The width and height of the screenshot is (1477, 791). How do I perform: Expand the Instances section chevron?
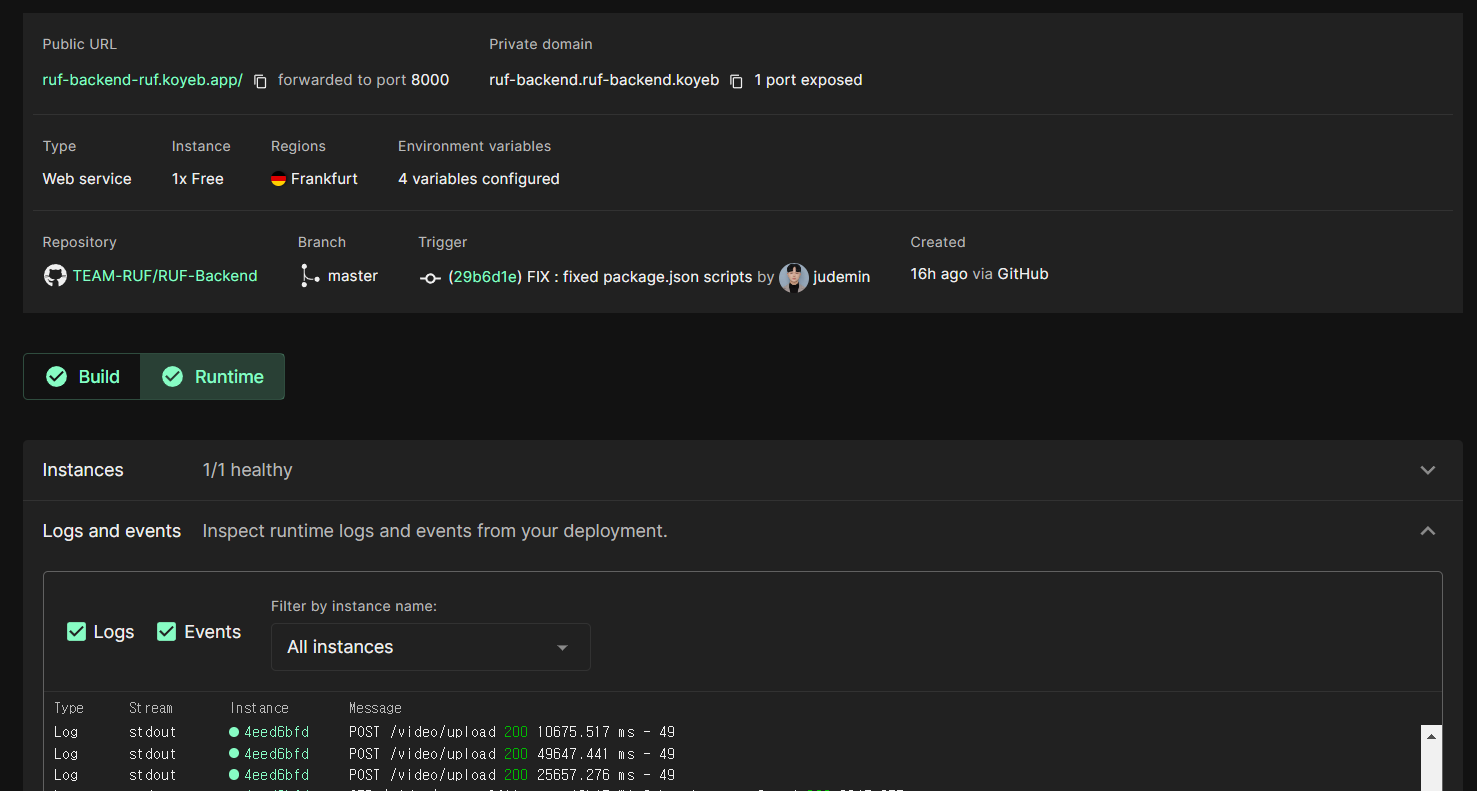point(1428,470)
